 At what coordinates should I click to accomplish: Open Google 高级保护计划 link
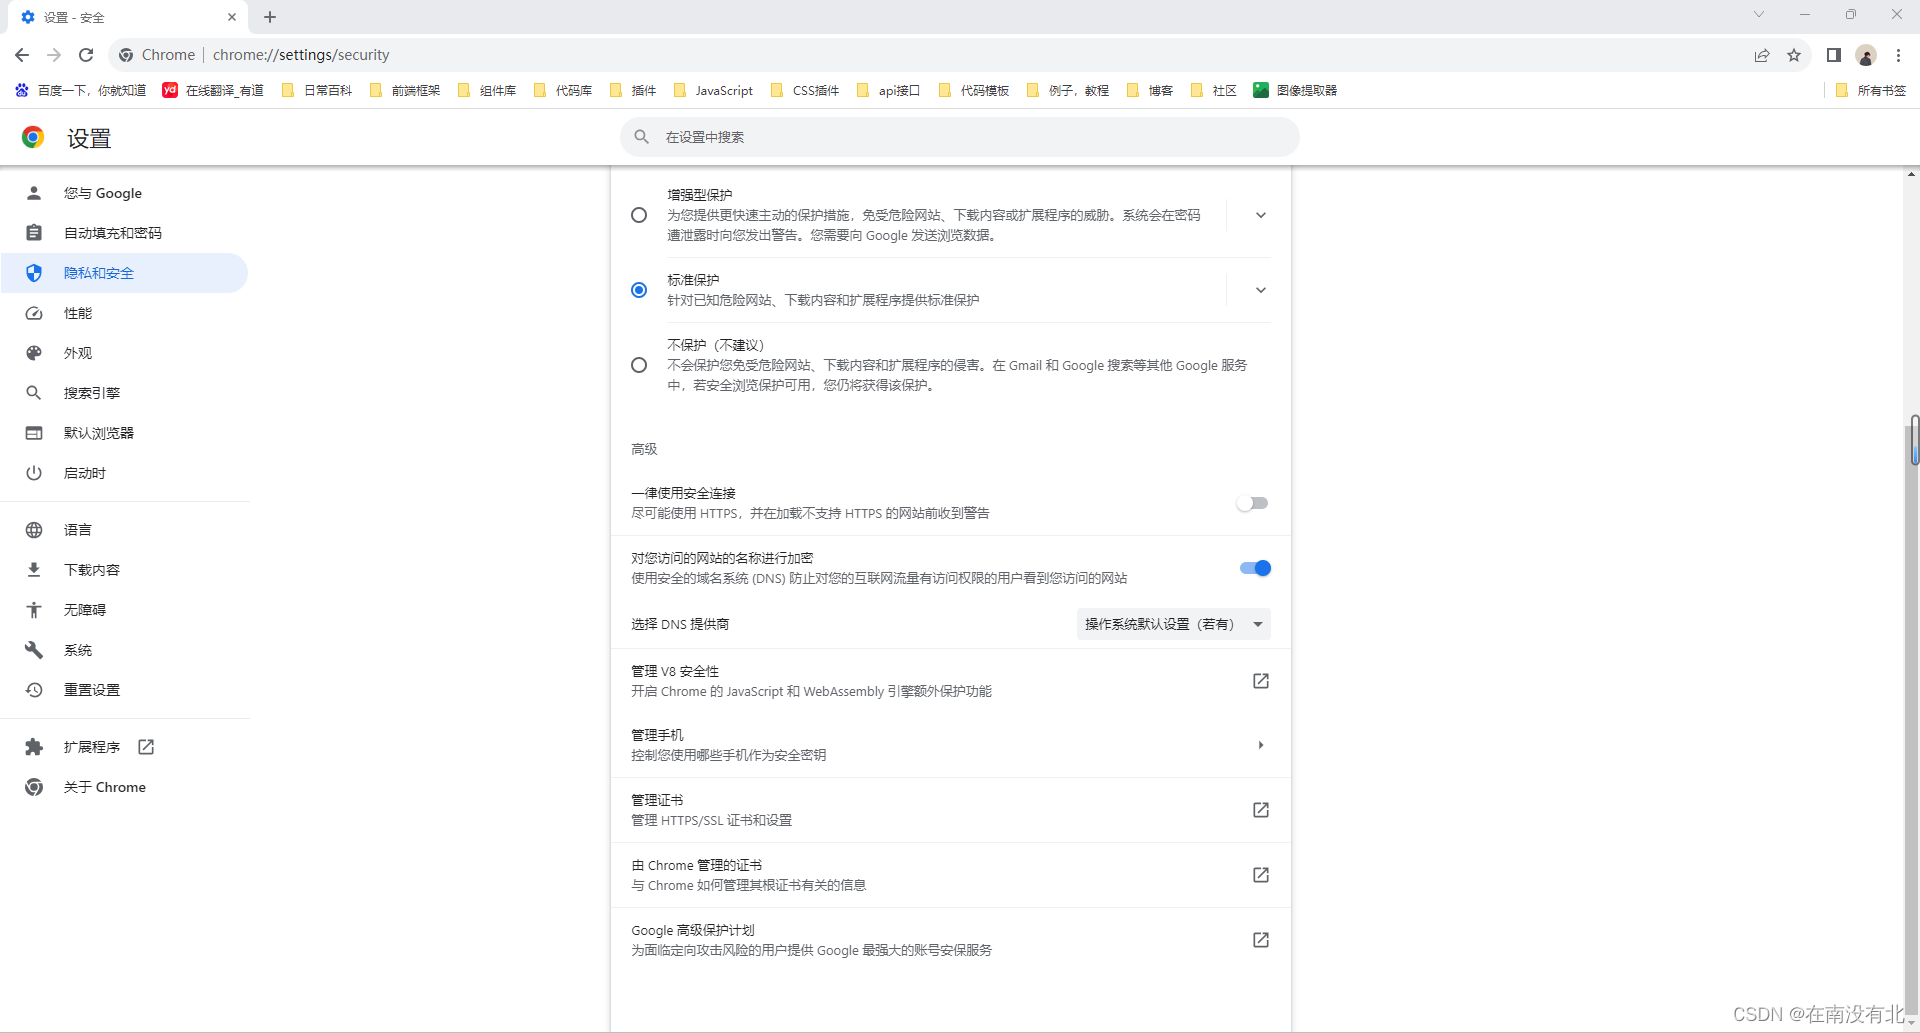pos(1260,940)
